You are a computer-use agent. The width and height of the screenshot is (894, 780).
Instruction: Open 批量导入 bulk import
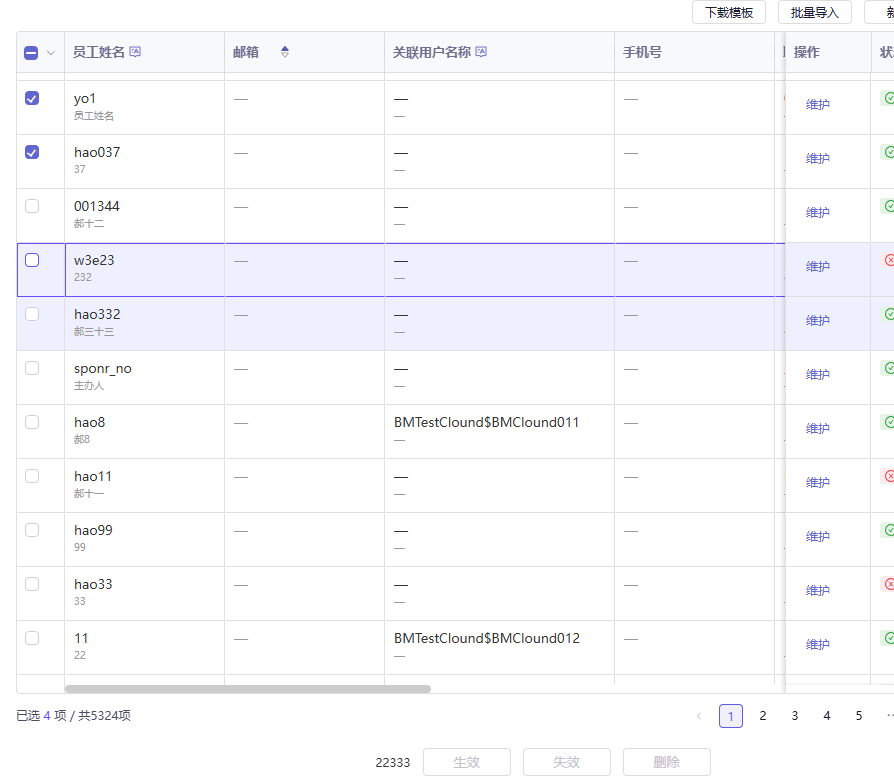814,12
